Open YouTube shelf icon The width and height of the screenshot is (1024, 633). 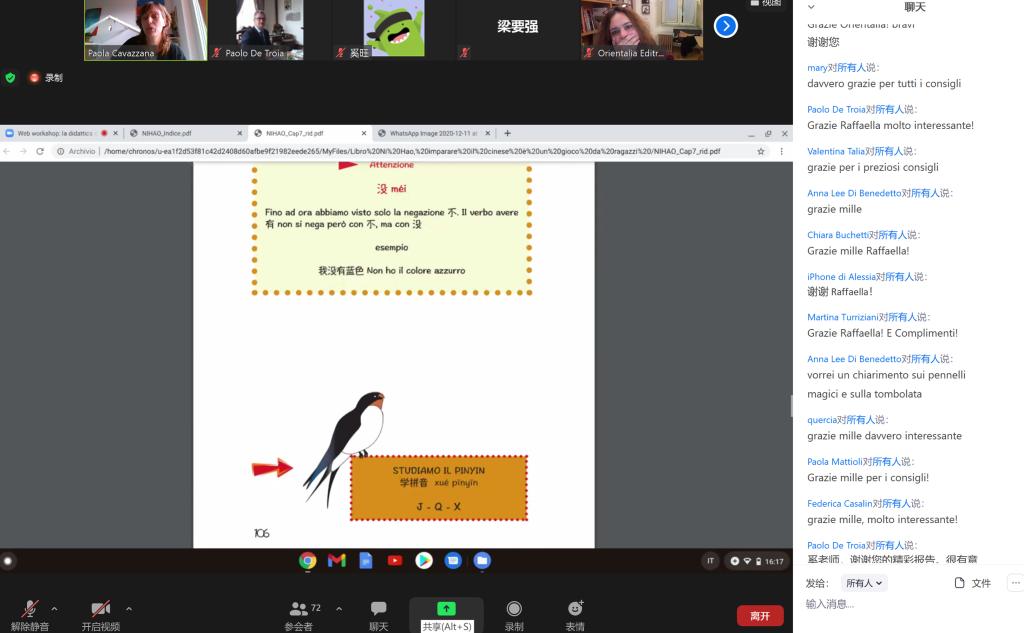coord(395,560)
